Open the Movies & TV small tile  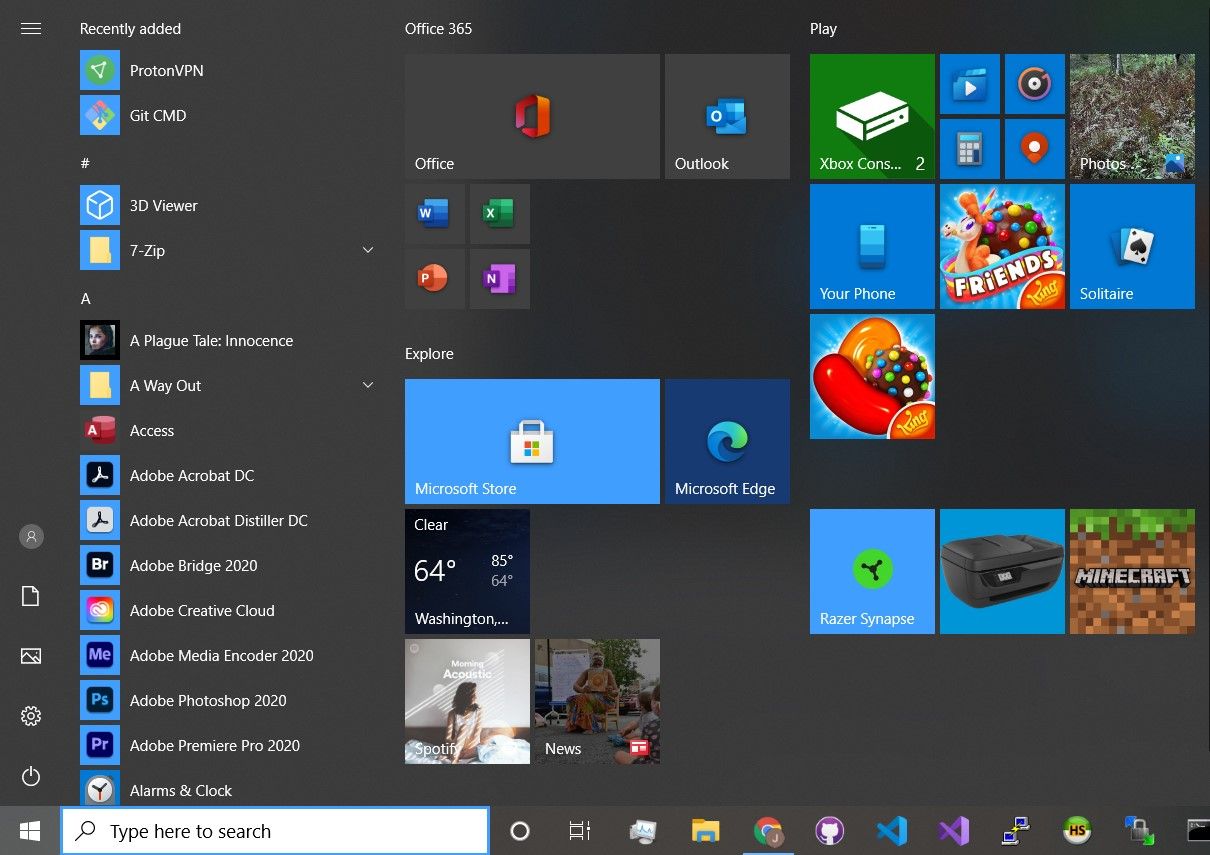click(x=970, y=84)
